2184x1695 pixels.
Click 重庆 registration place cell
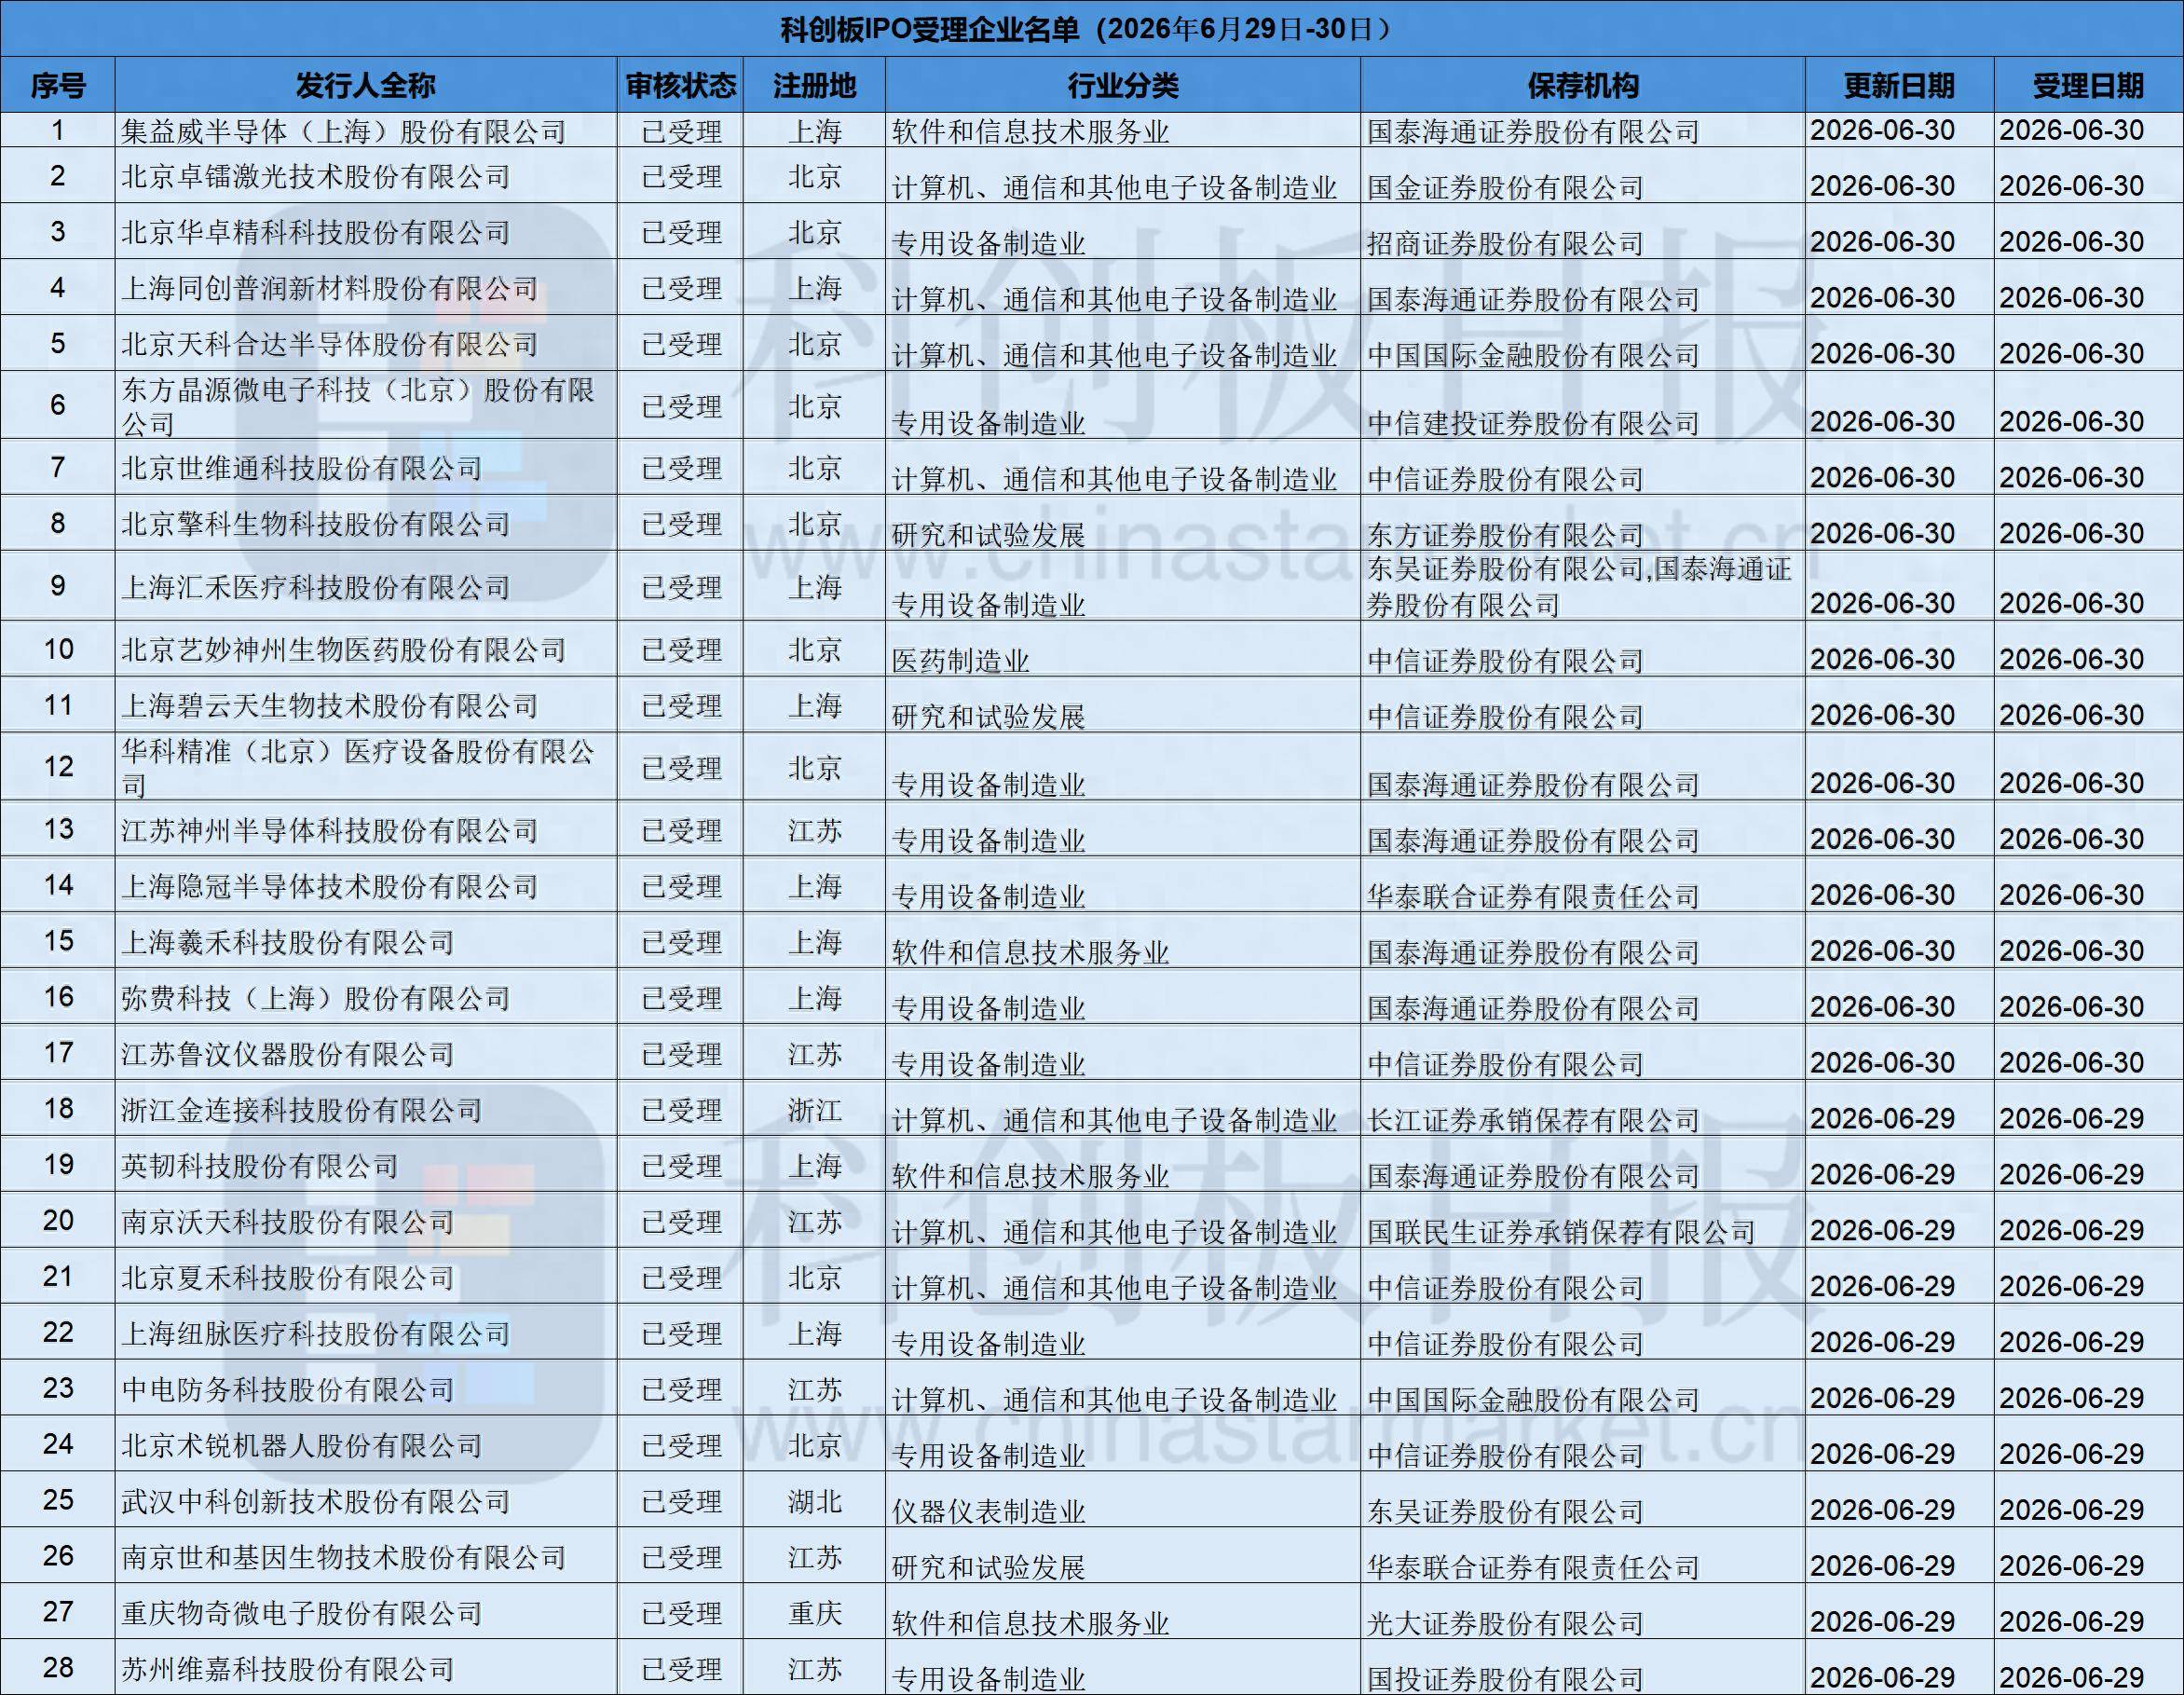814,1613
